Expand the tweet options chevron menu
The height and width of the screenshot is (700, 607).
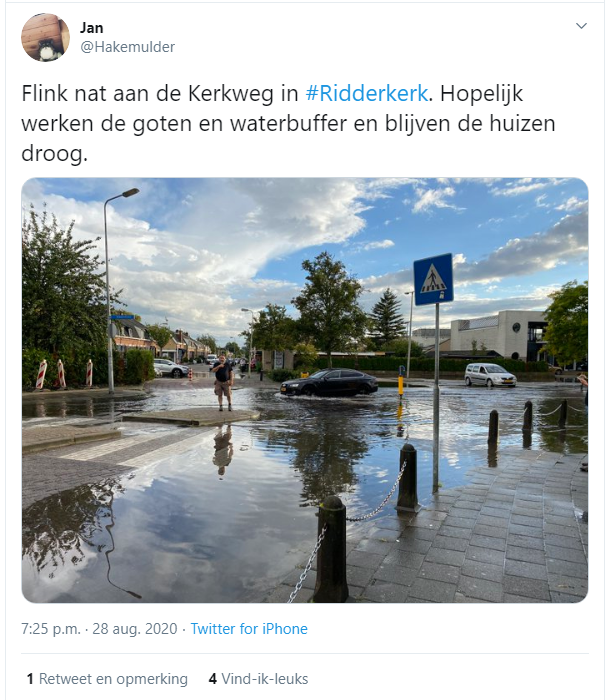(x=581, y=26)
